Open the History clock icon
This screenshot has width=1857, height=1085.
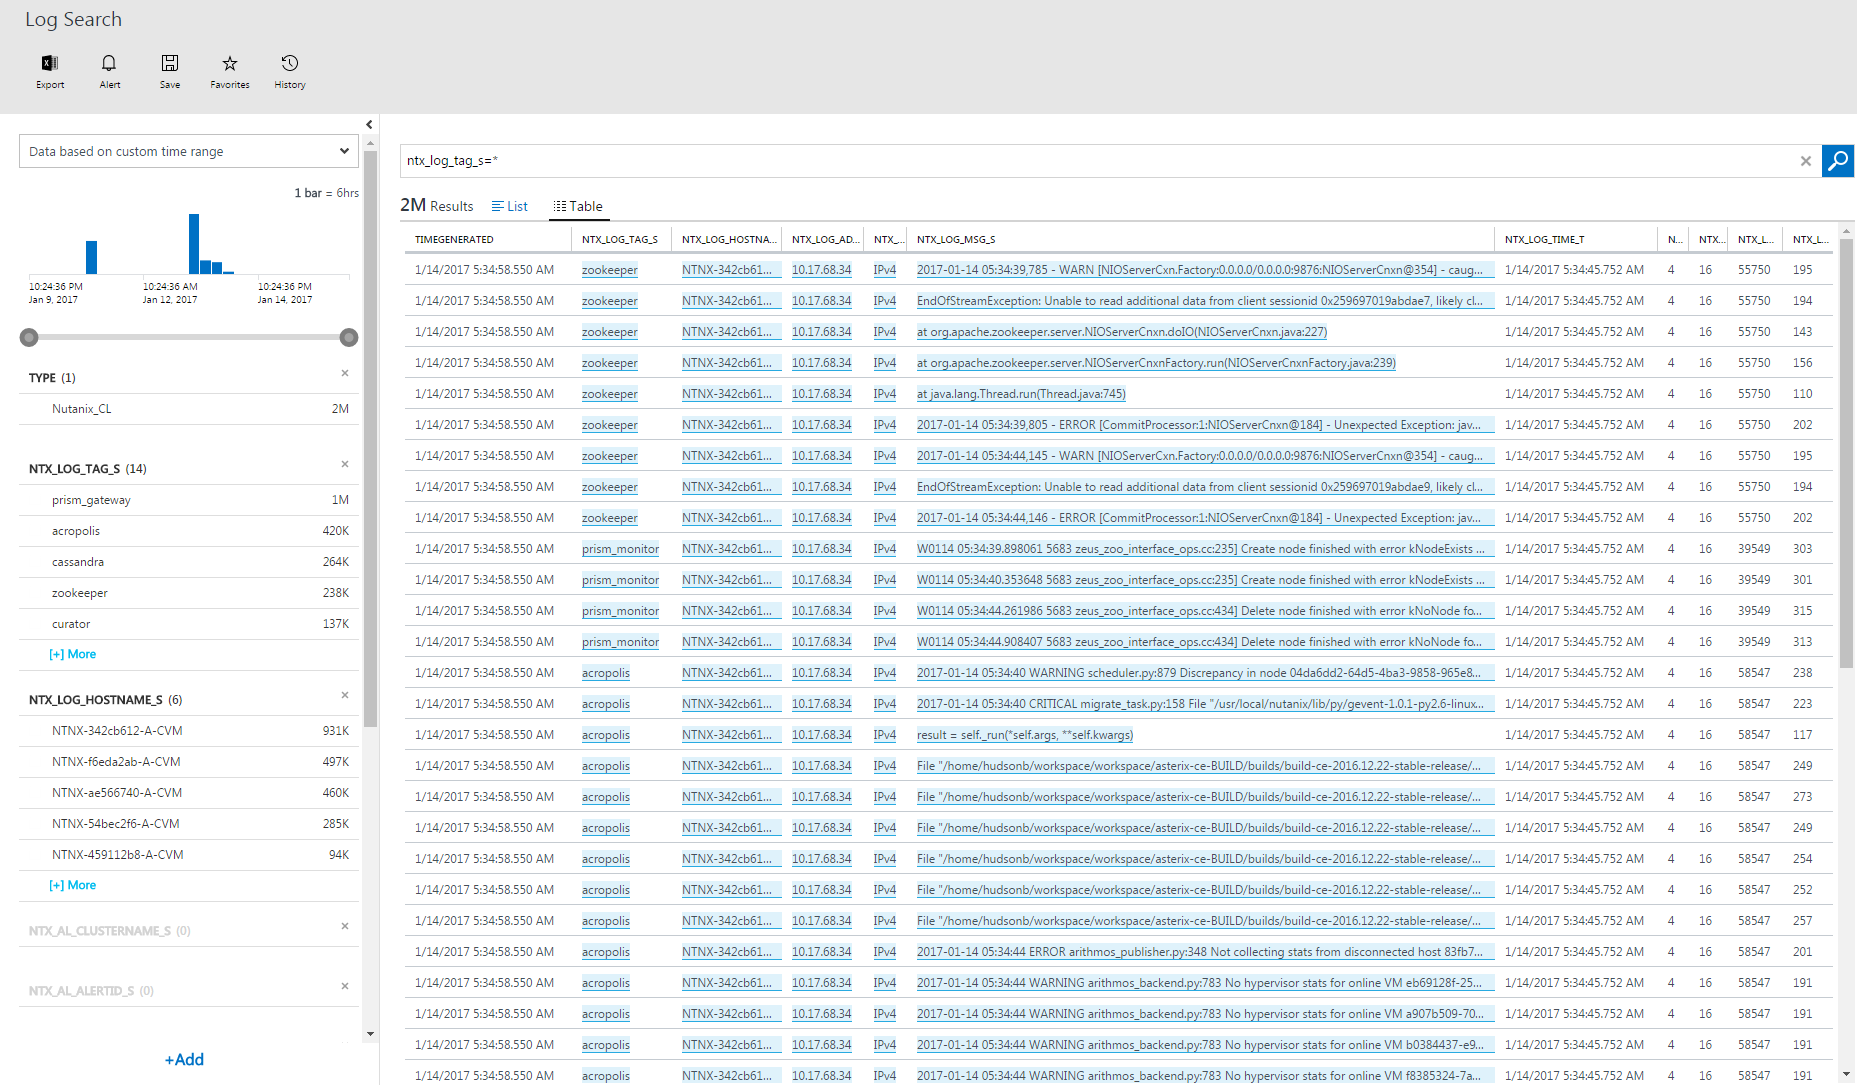tap(290, 63)
